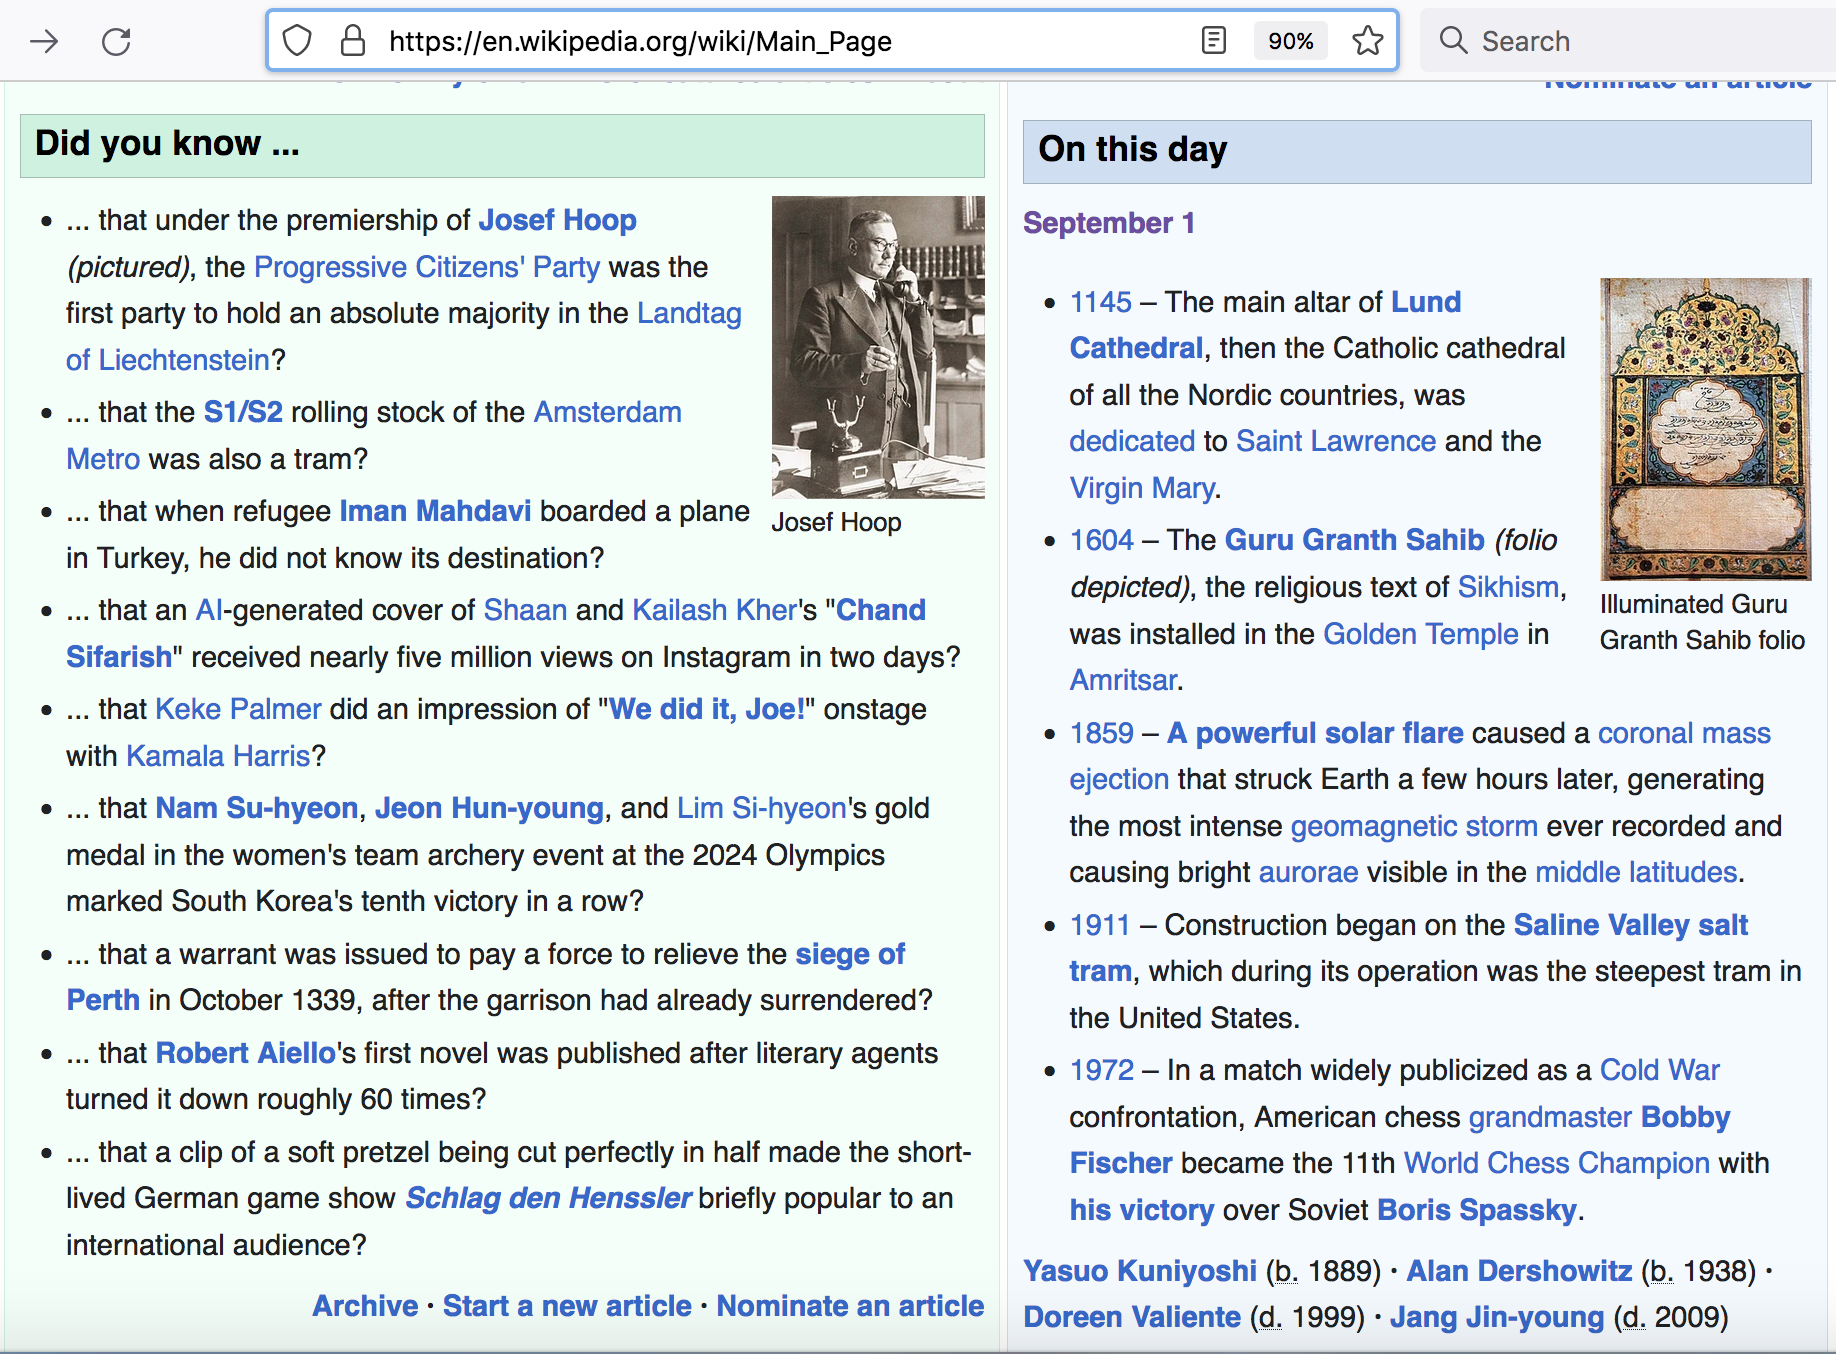
Task: Open the grandmaster link
Action: point(1550,1117)
